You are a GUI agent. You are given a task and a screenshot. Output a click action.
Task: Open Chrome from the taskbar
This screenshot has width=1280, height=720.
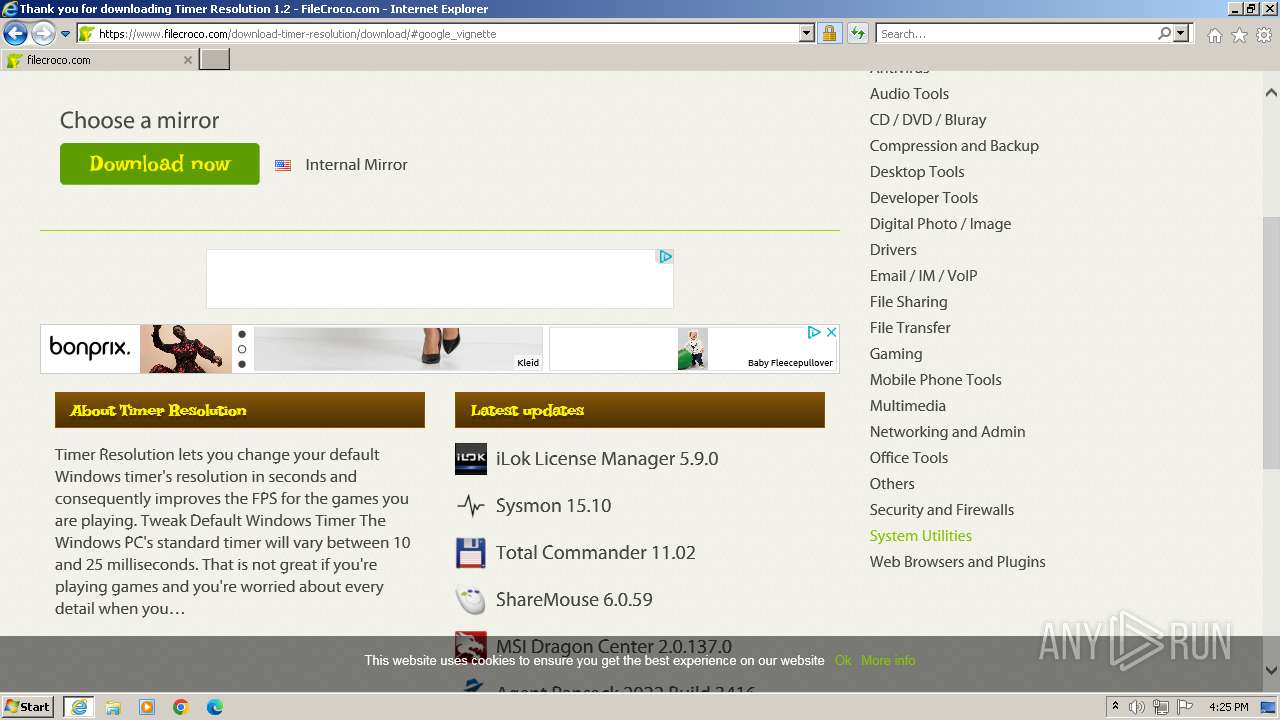181,707
